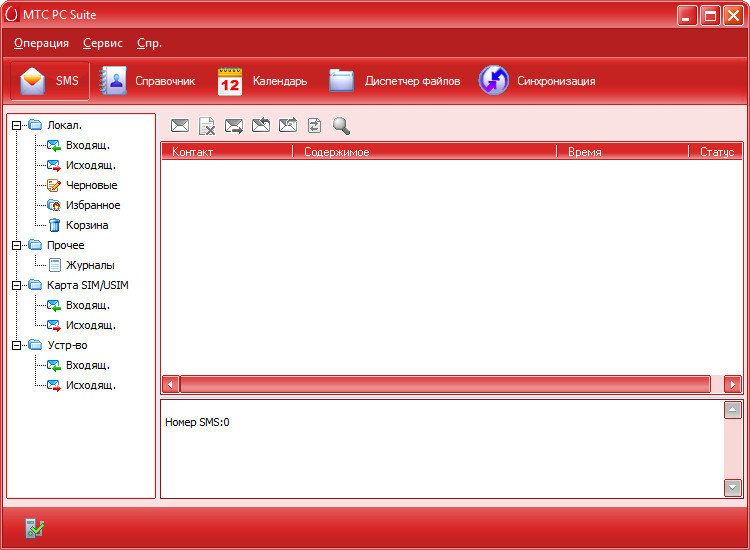
Task: Open the SMS section
Action: pyautogui.click(x=50, y=81)
